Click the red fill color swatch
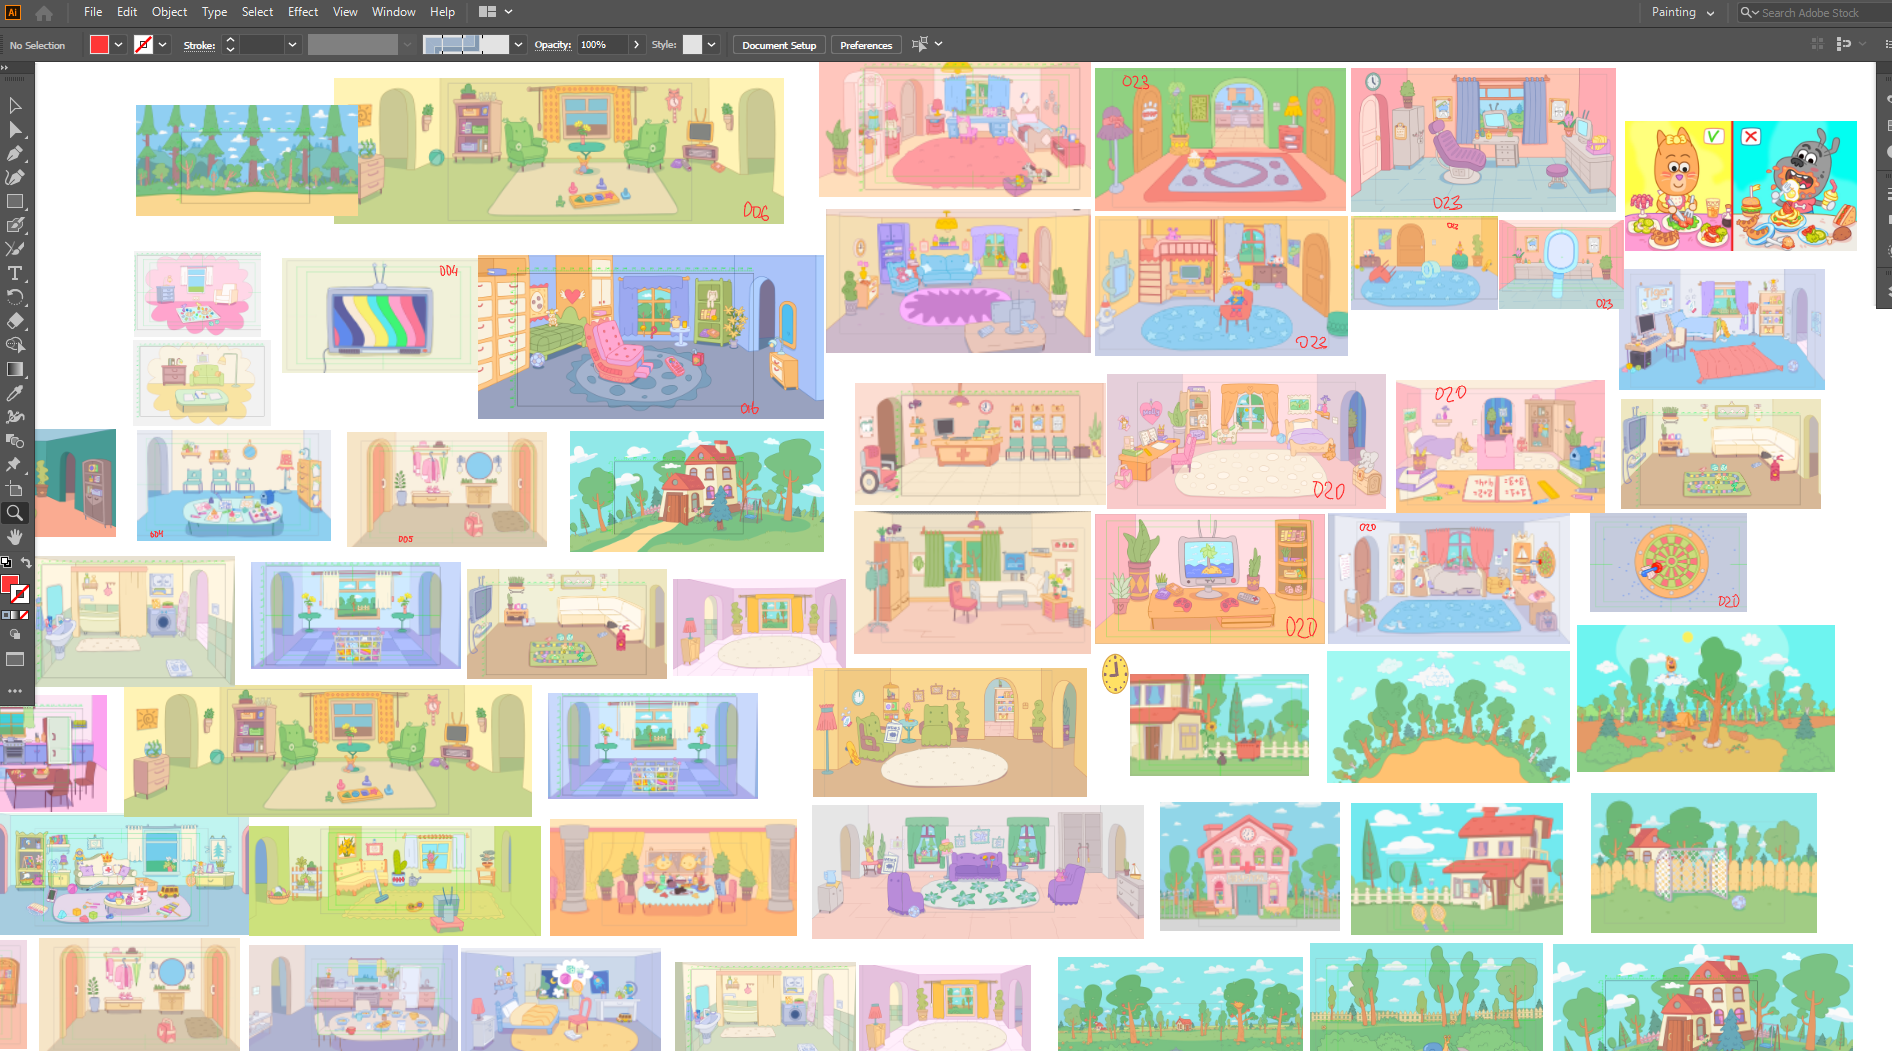The height and width of the screenshot is (1051, 1892). tap(99, 45)
